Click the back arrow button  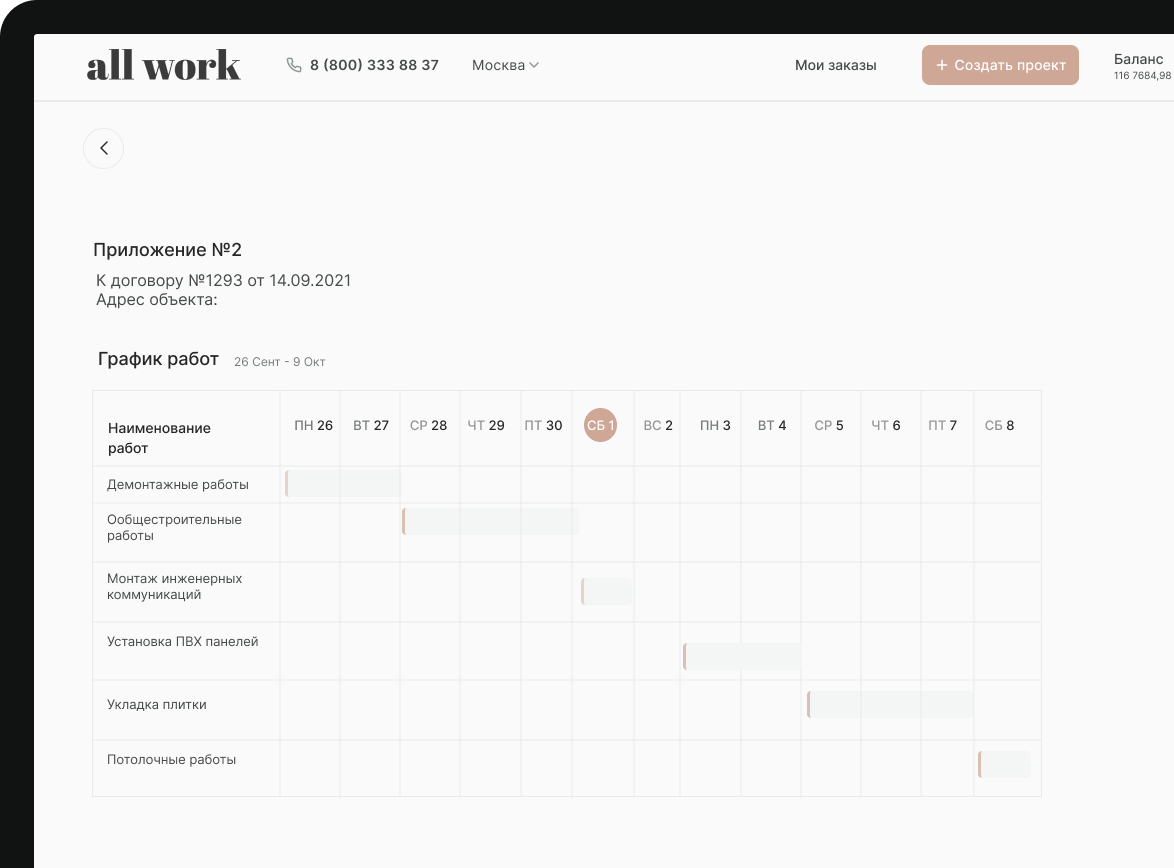click(103, 149)
